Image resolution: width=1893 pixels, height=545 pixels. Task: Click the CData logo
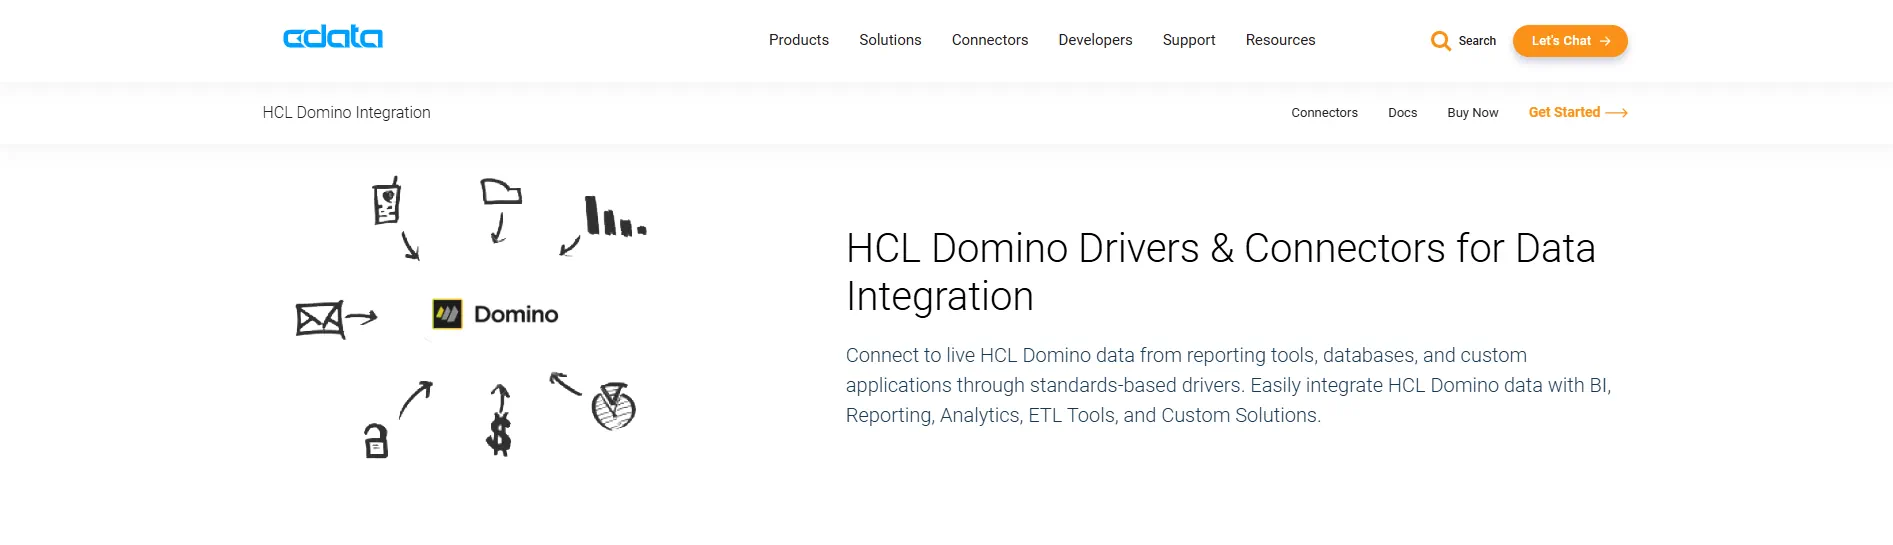(333, 38)
